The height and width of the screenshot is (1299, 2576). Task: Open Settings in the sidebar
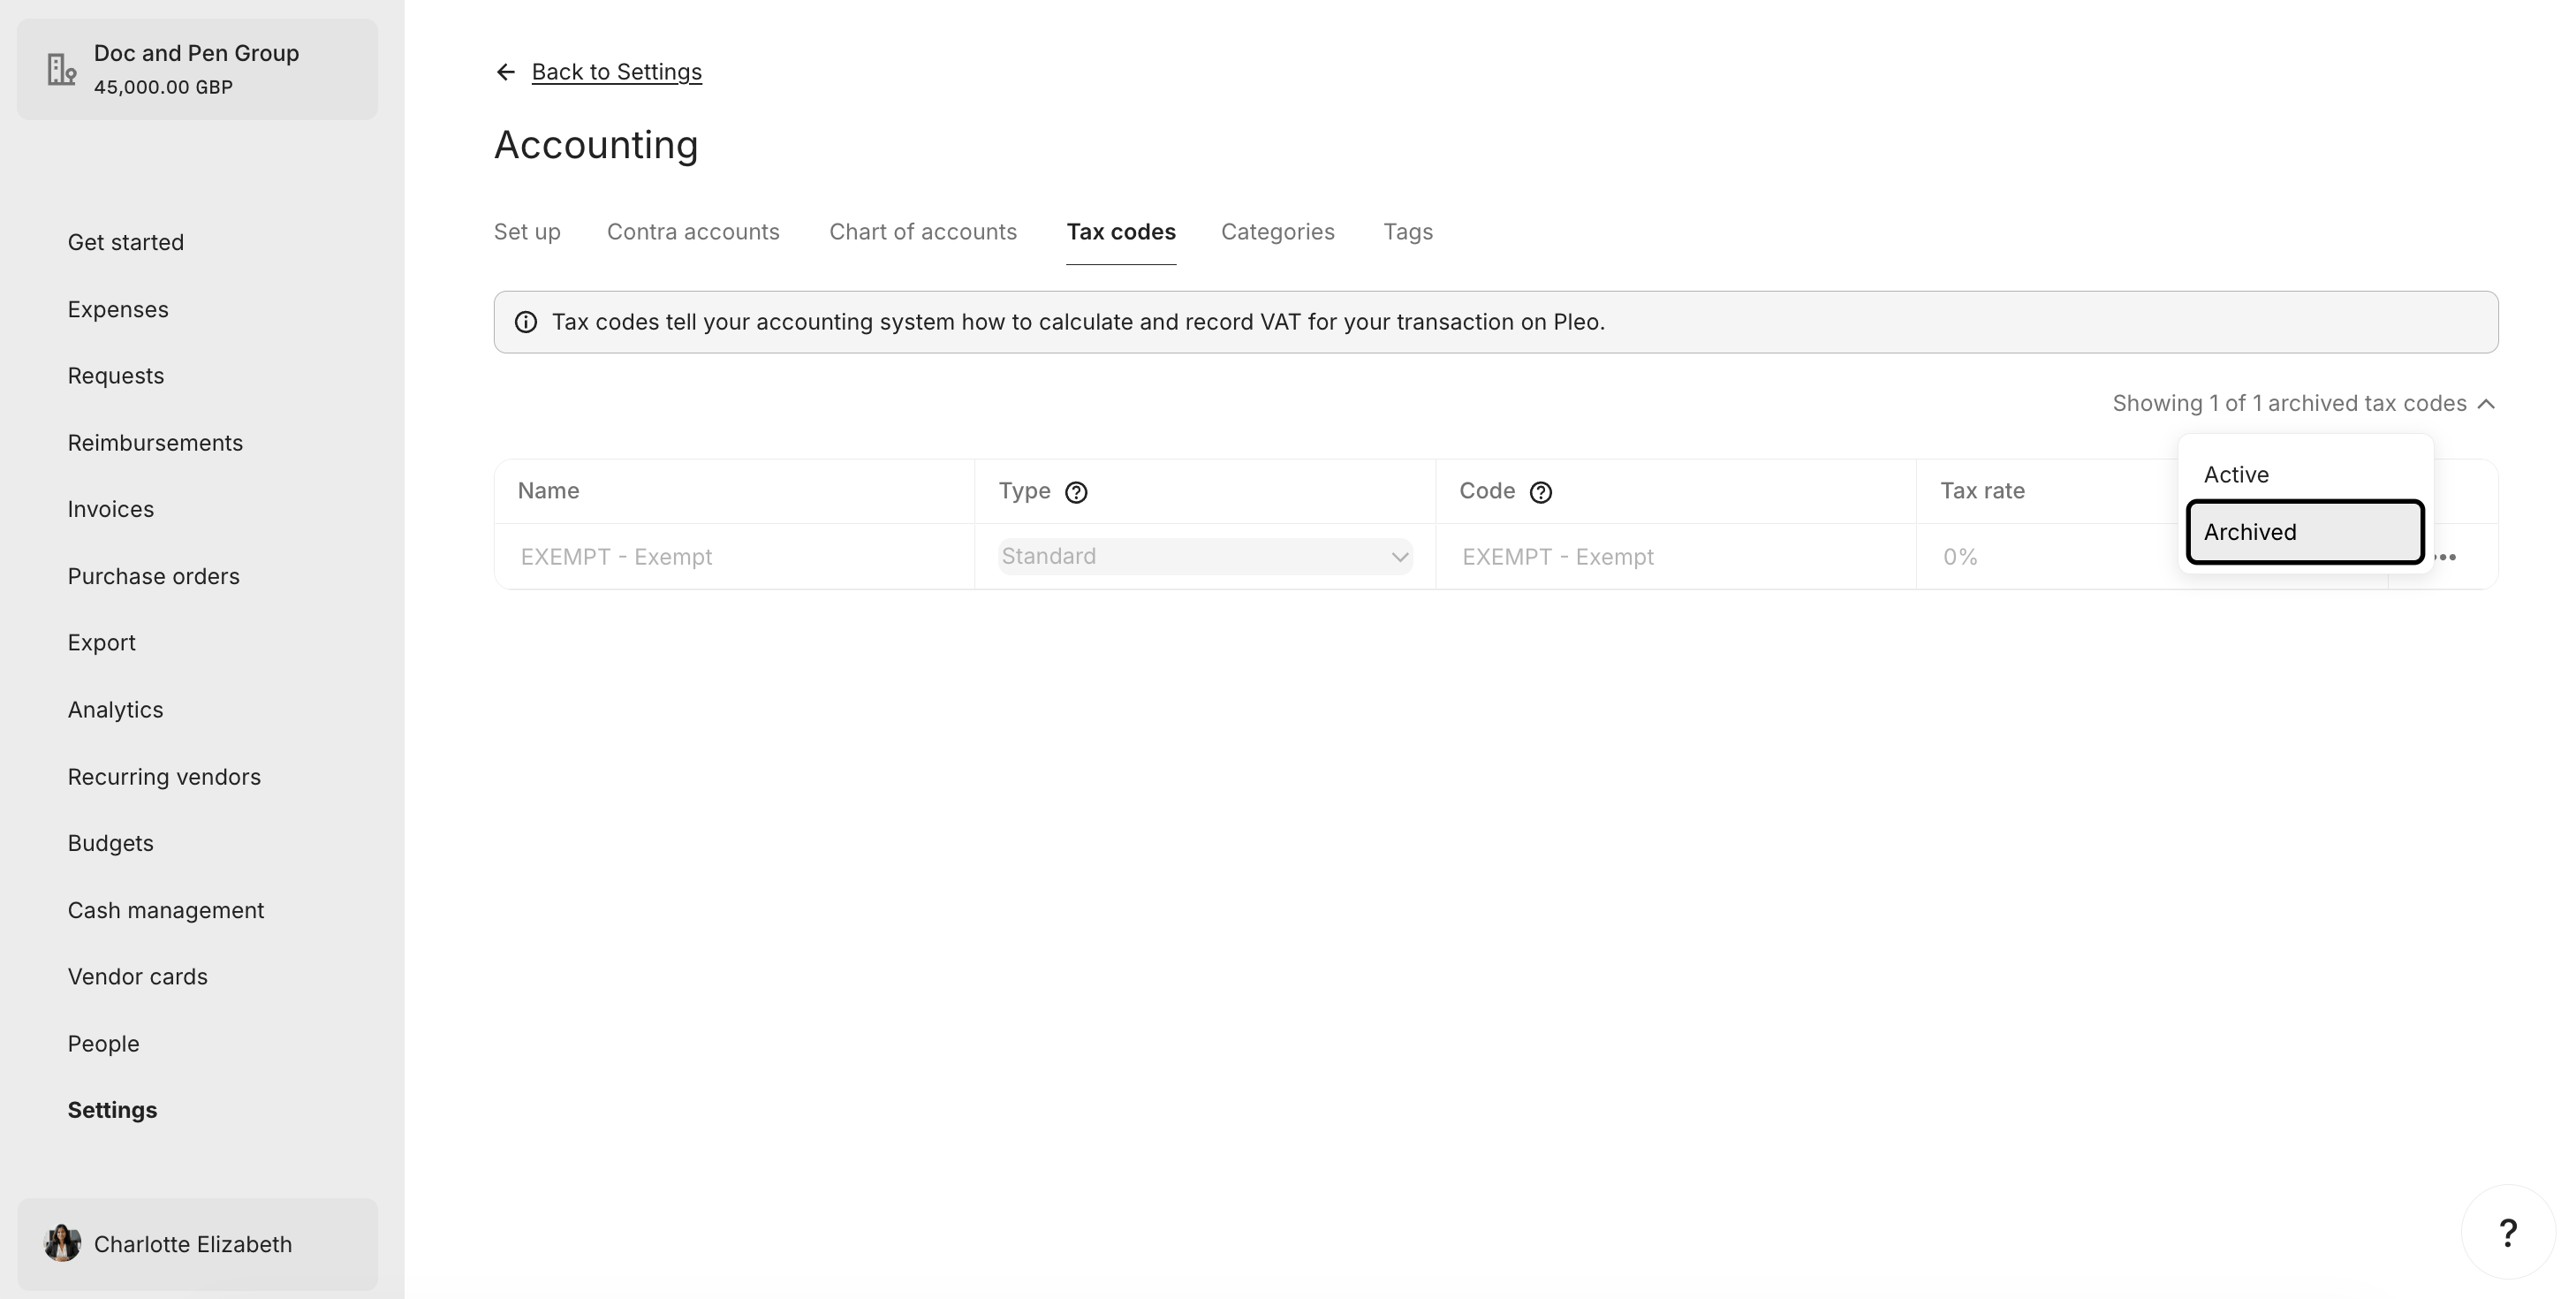click(112, 1110)
